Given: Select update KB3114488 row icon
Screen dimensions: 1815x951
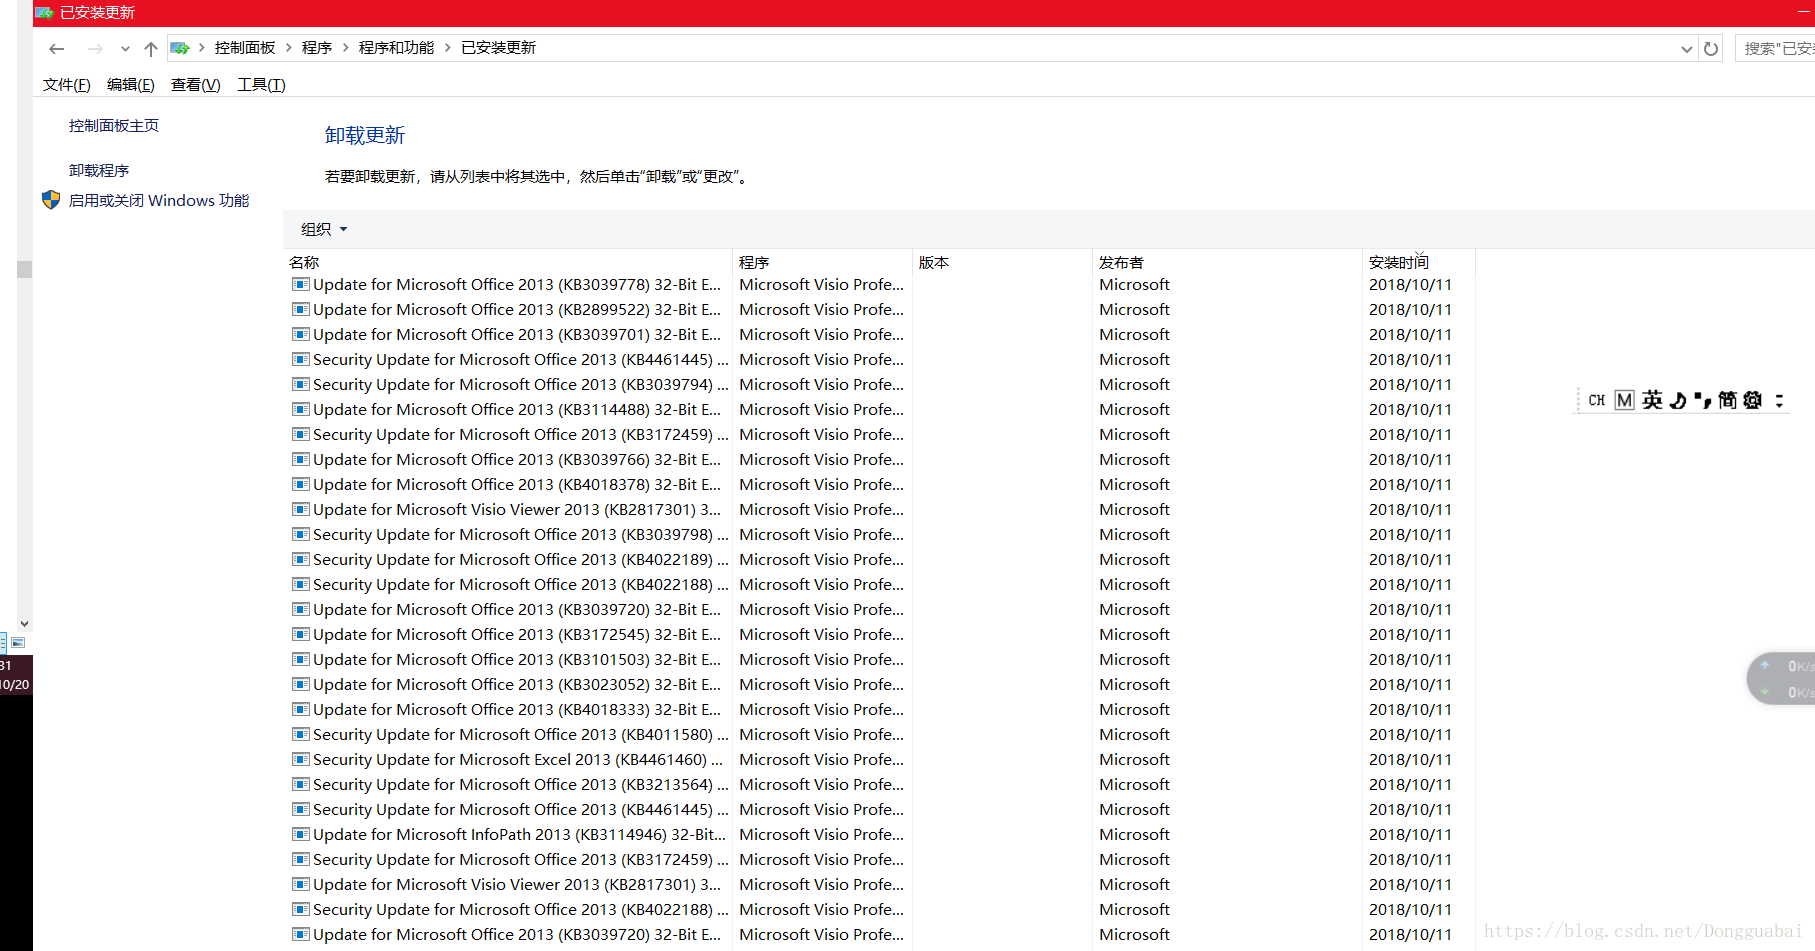Looking at the screenshot, I should coord(300,409).
